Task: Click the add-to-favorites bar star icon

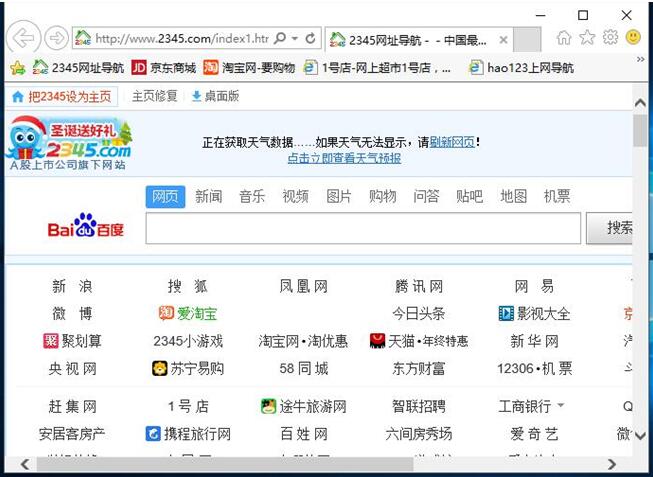Action: 17,67
